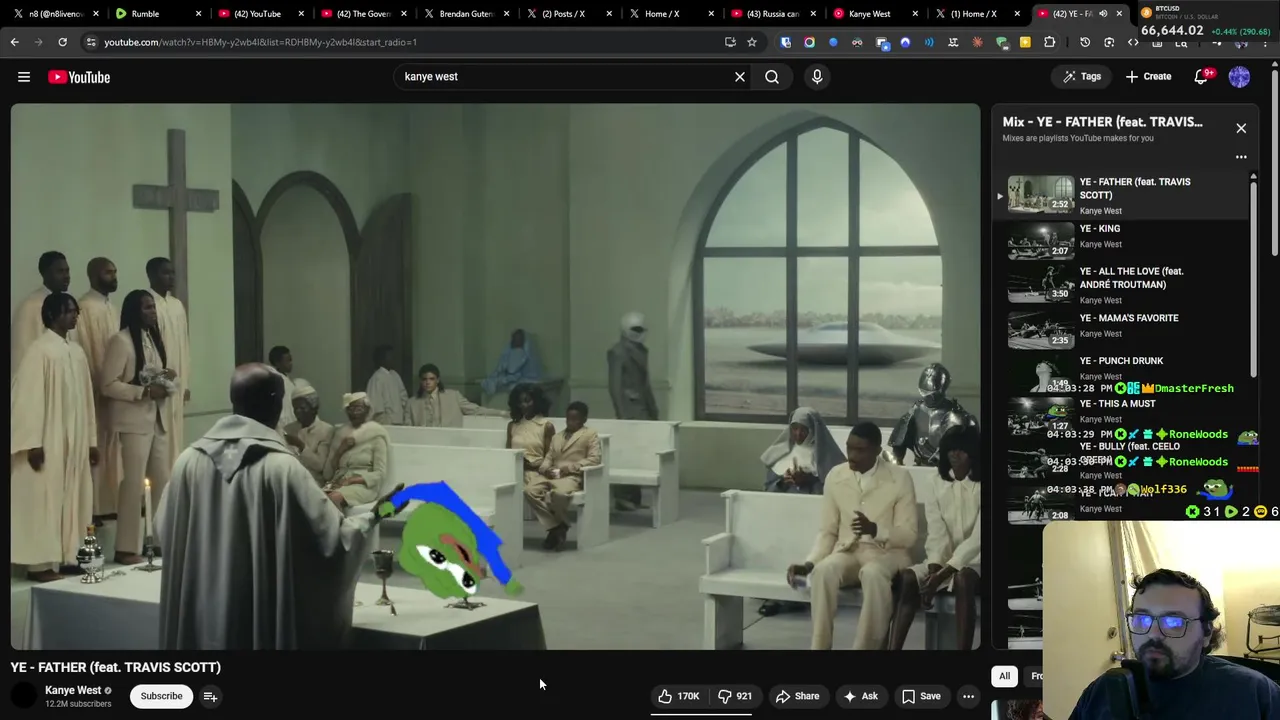Screen dimensions: 1280x720
Task: Open the Ask AI button
Action: click(x=861, y=696)
